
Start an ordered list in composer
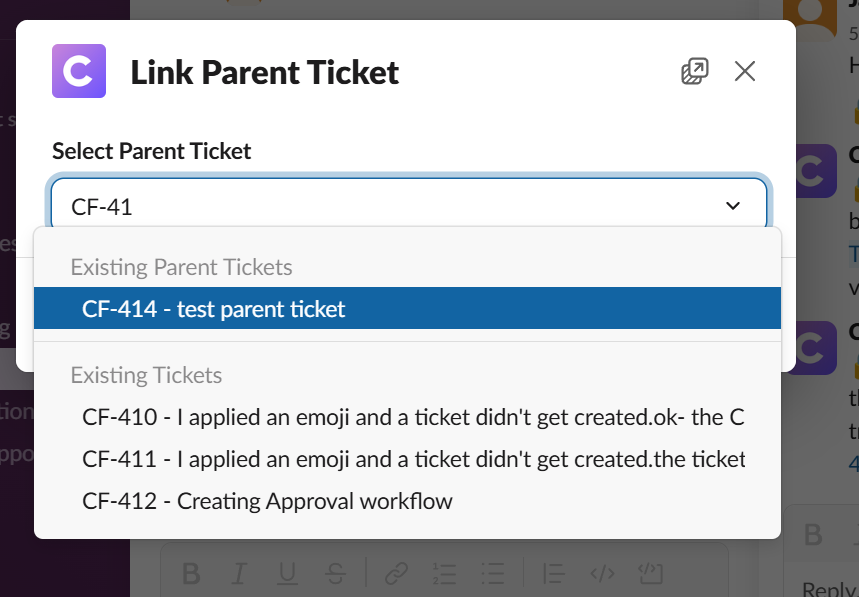[x=445, y=573]
